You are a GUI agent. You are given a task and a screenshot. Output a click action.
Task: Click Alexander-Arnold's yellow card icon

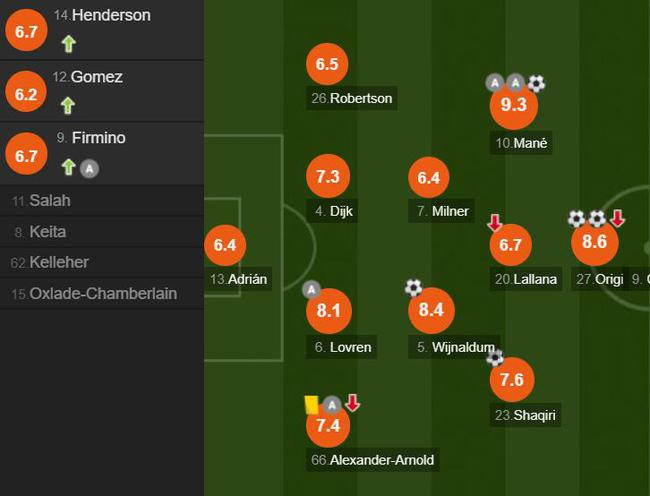[311, 404]
